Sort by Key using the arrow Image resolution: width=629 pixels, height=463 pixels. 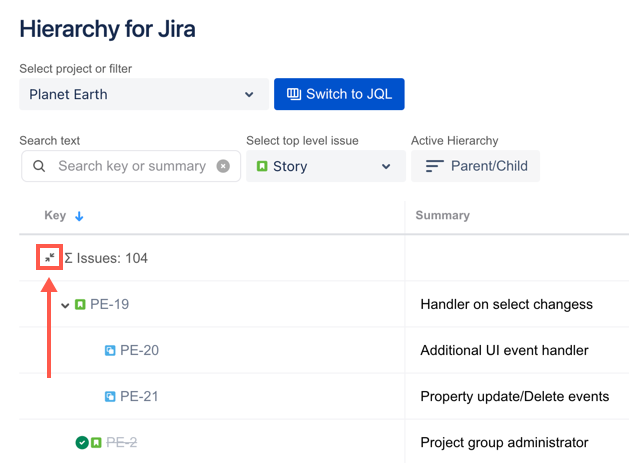coord(79,216)
